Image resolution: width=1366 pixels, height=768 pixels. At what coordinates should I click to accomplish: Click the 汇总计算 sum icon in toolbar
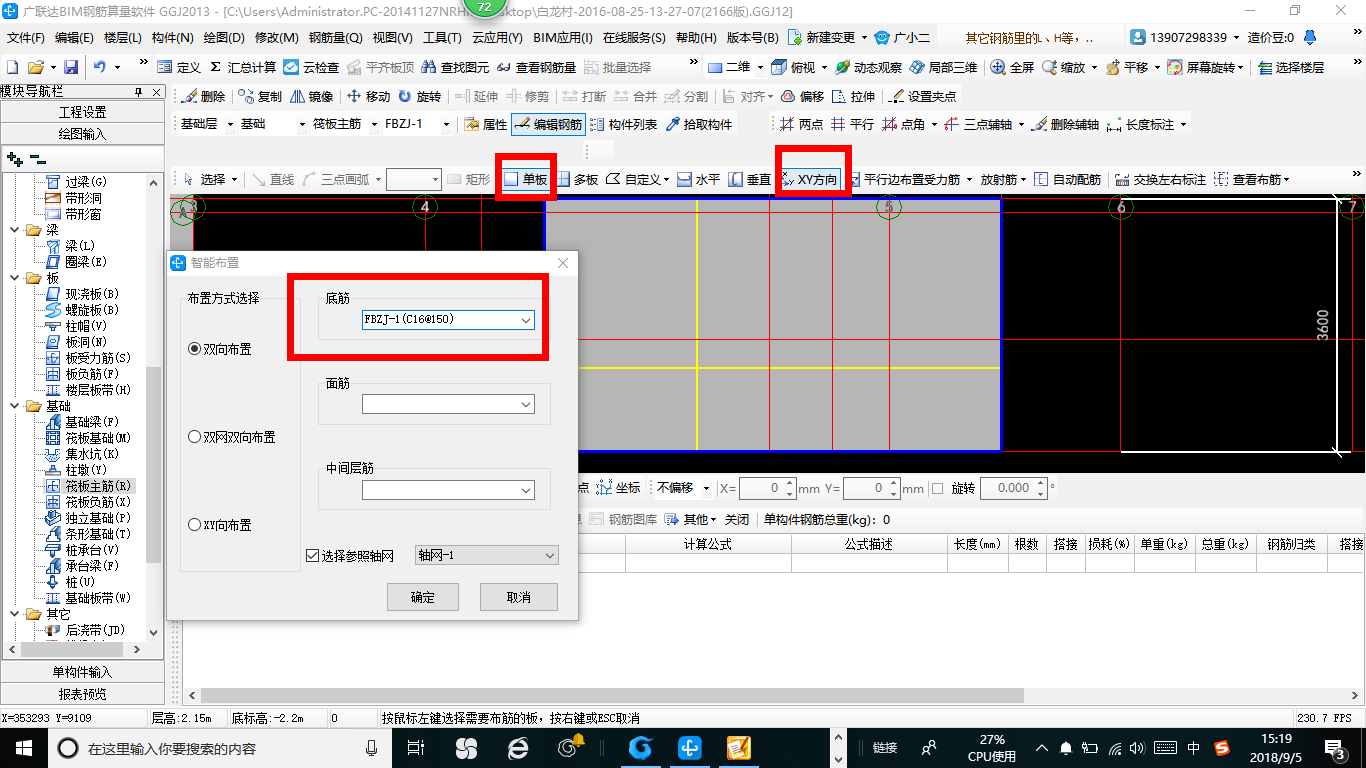click(x=242, y=67)
